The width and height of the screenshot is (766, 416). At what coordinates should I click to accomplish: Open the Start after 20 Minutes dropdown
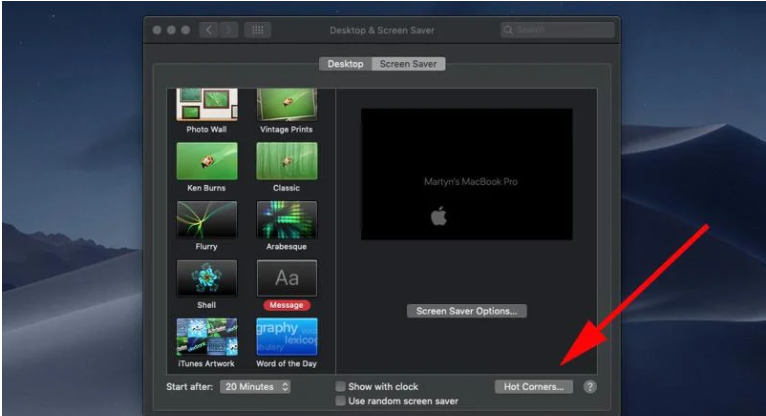point(255,387)
